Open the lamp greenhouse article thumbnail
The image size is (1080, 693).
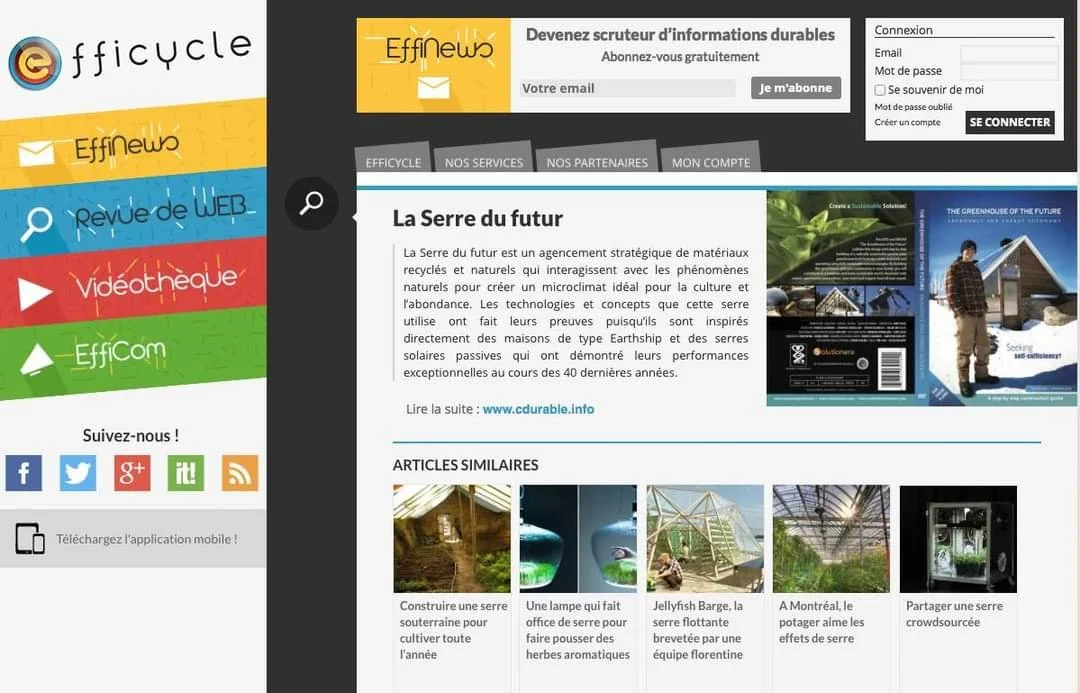(x=579, y=539)
